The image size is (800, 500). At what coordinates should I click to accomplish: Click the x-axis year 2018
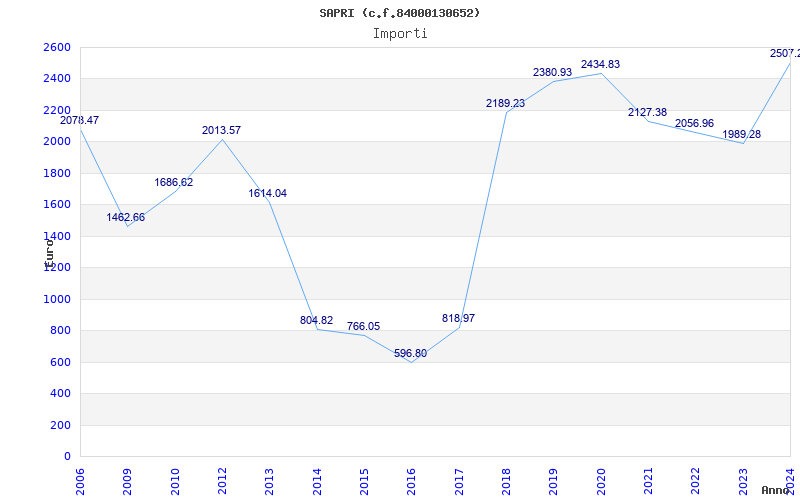click(x=506, y=481)
